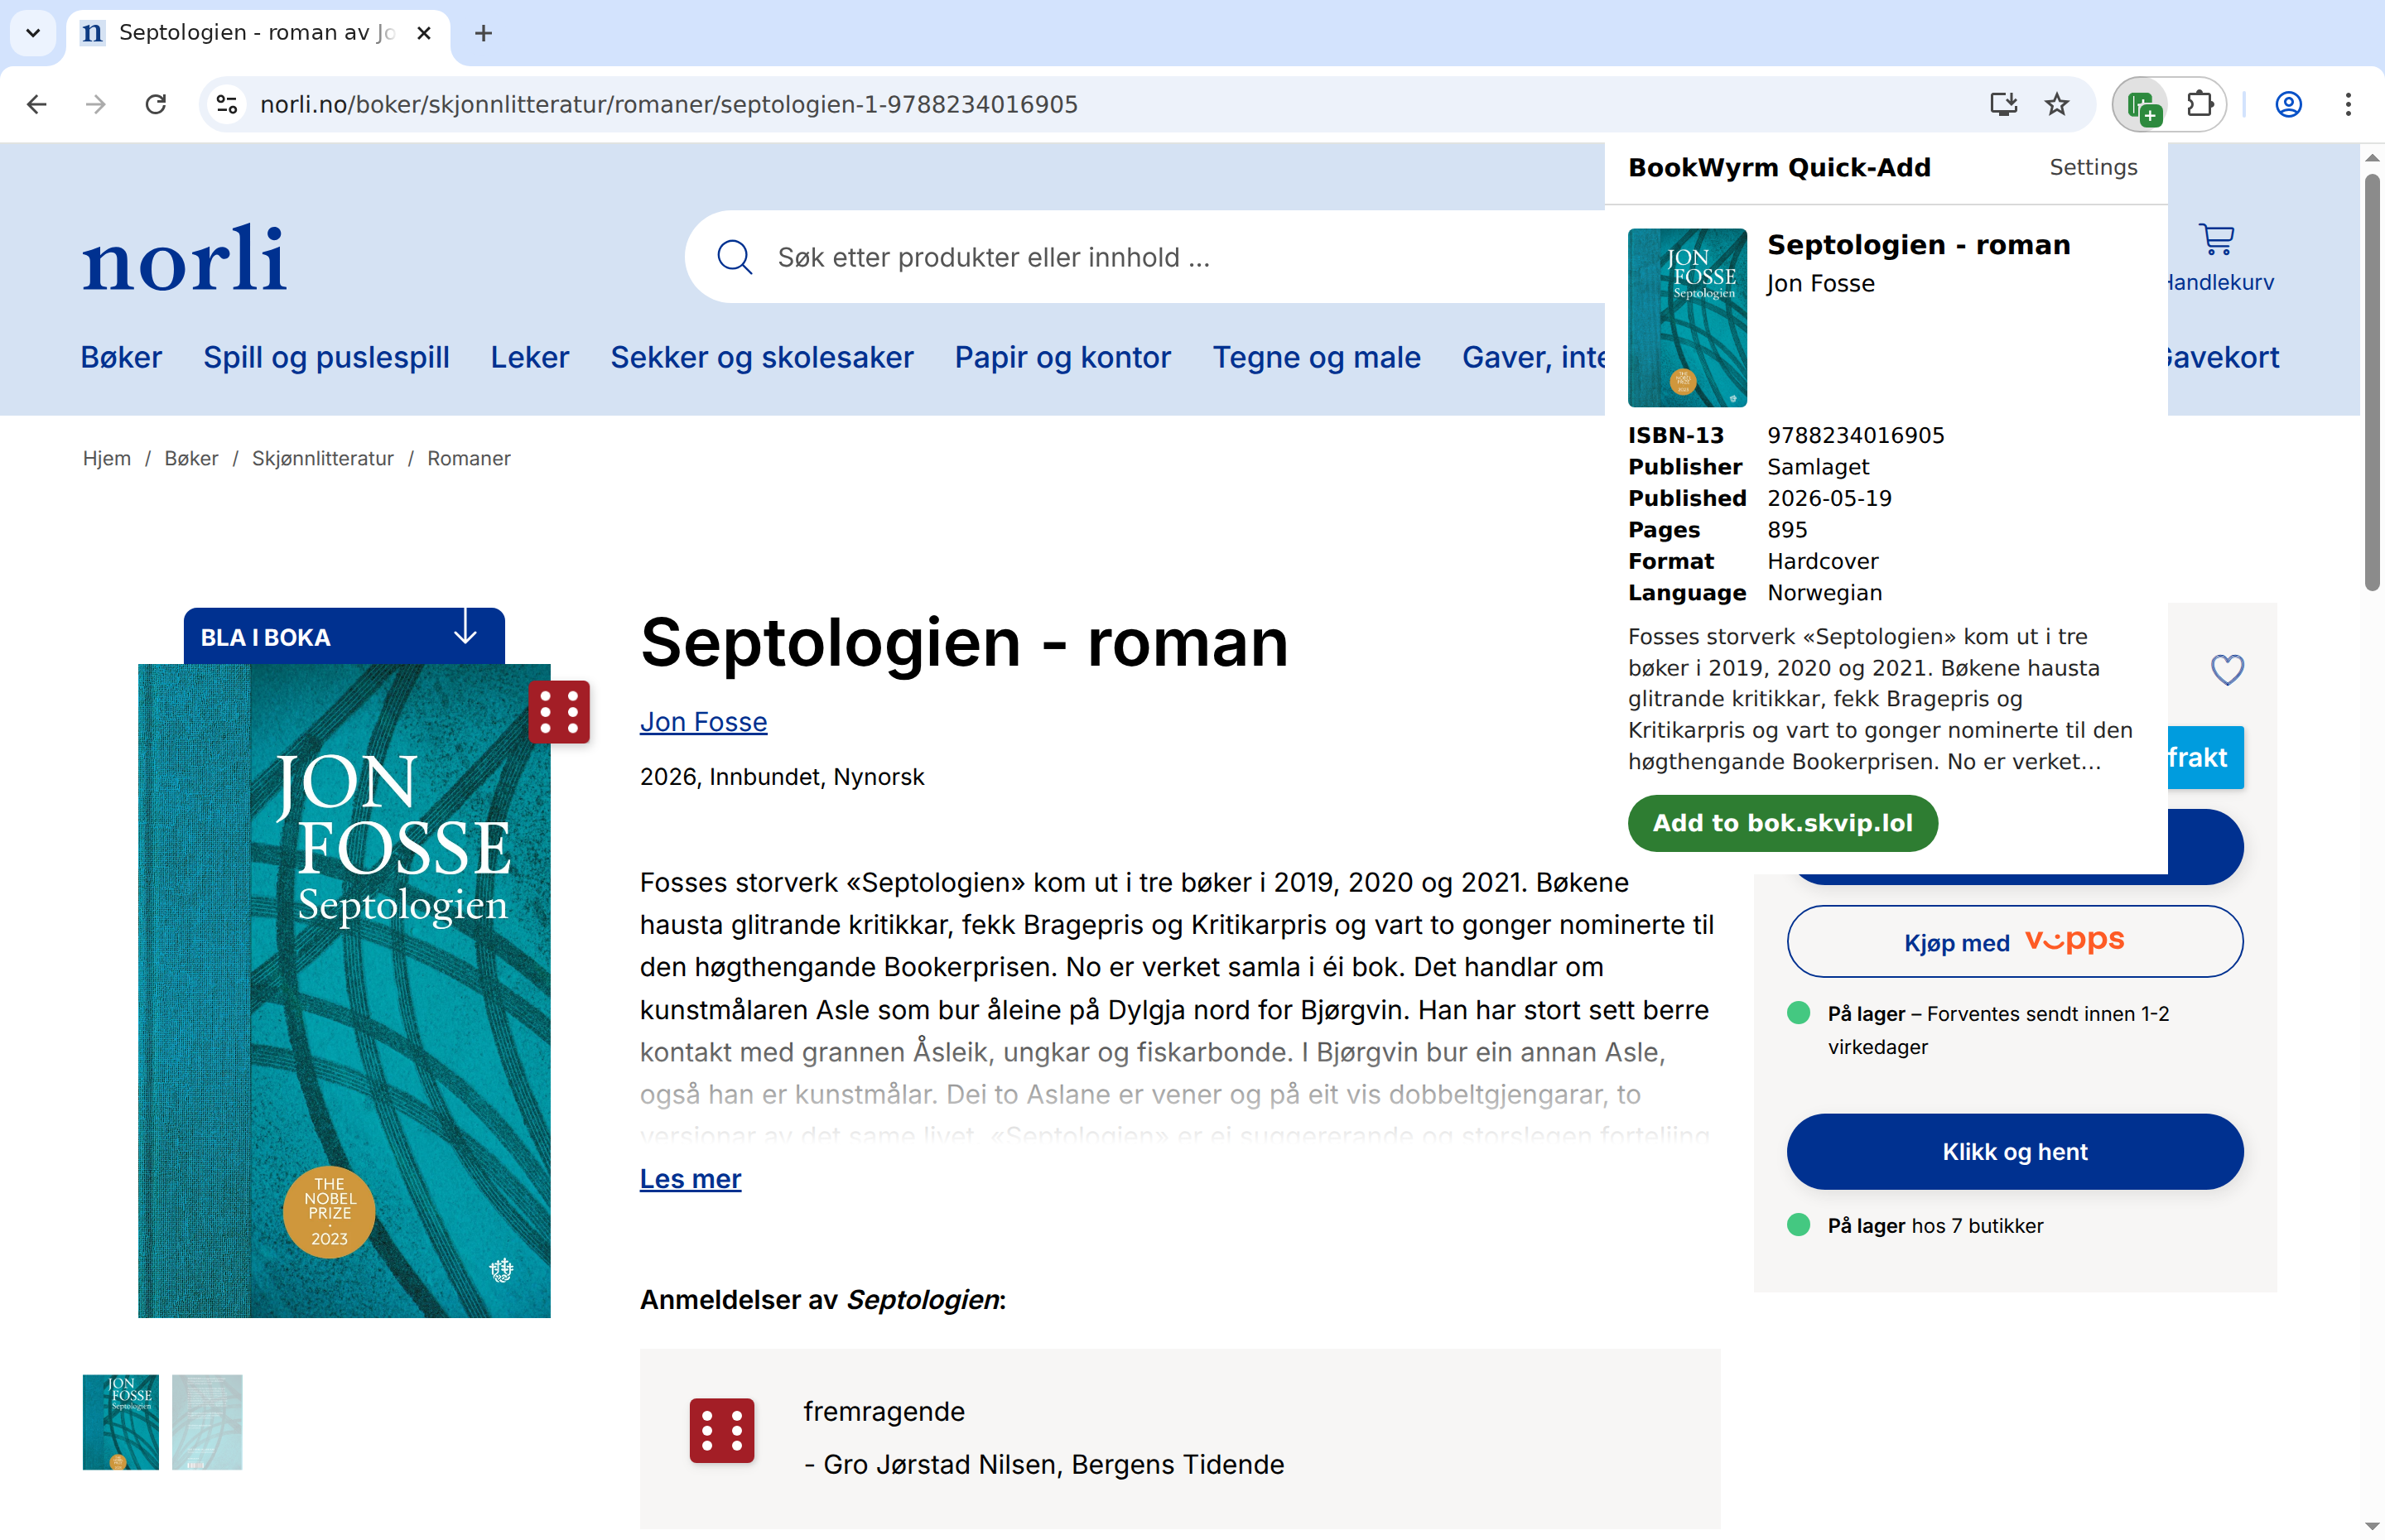Bookmark this page with the star icon
The width and height of the screenshot is (2385, 1540).
[2057, 104]
